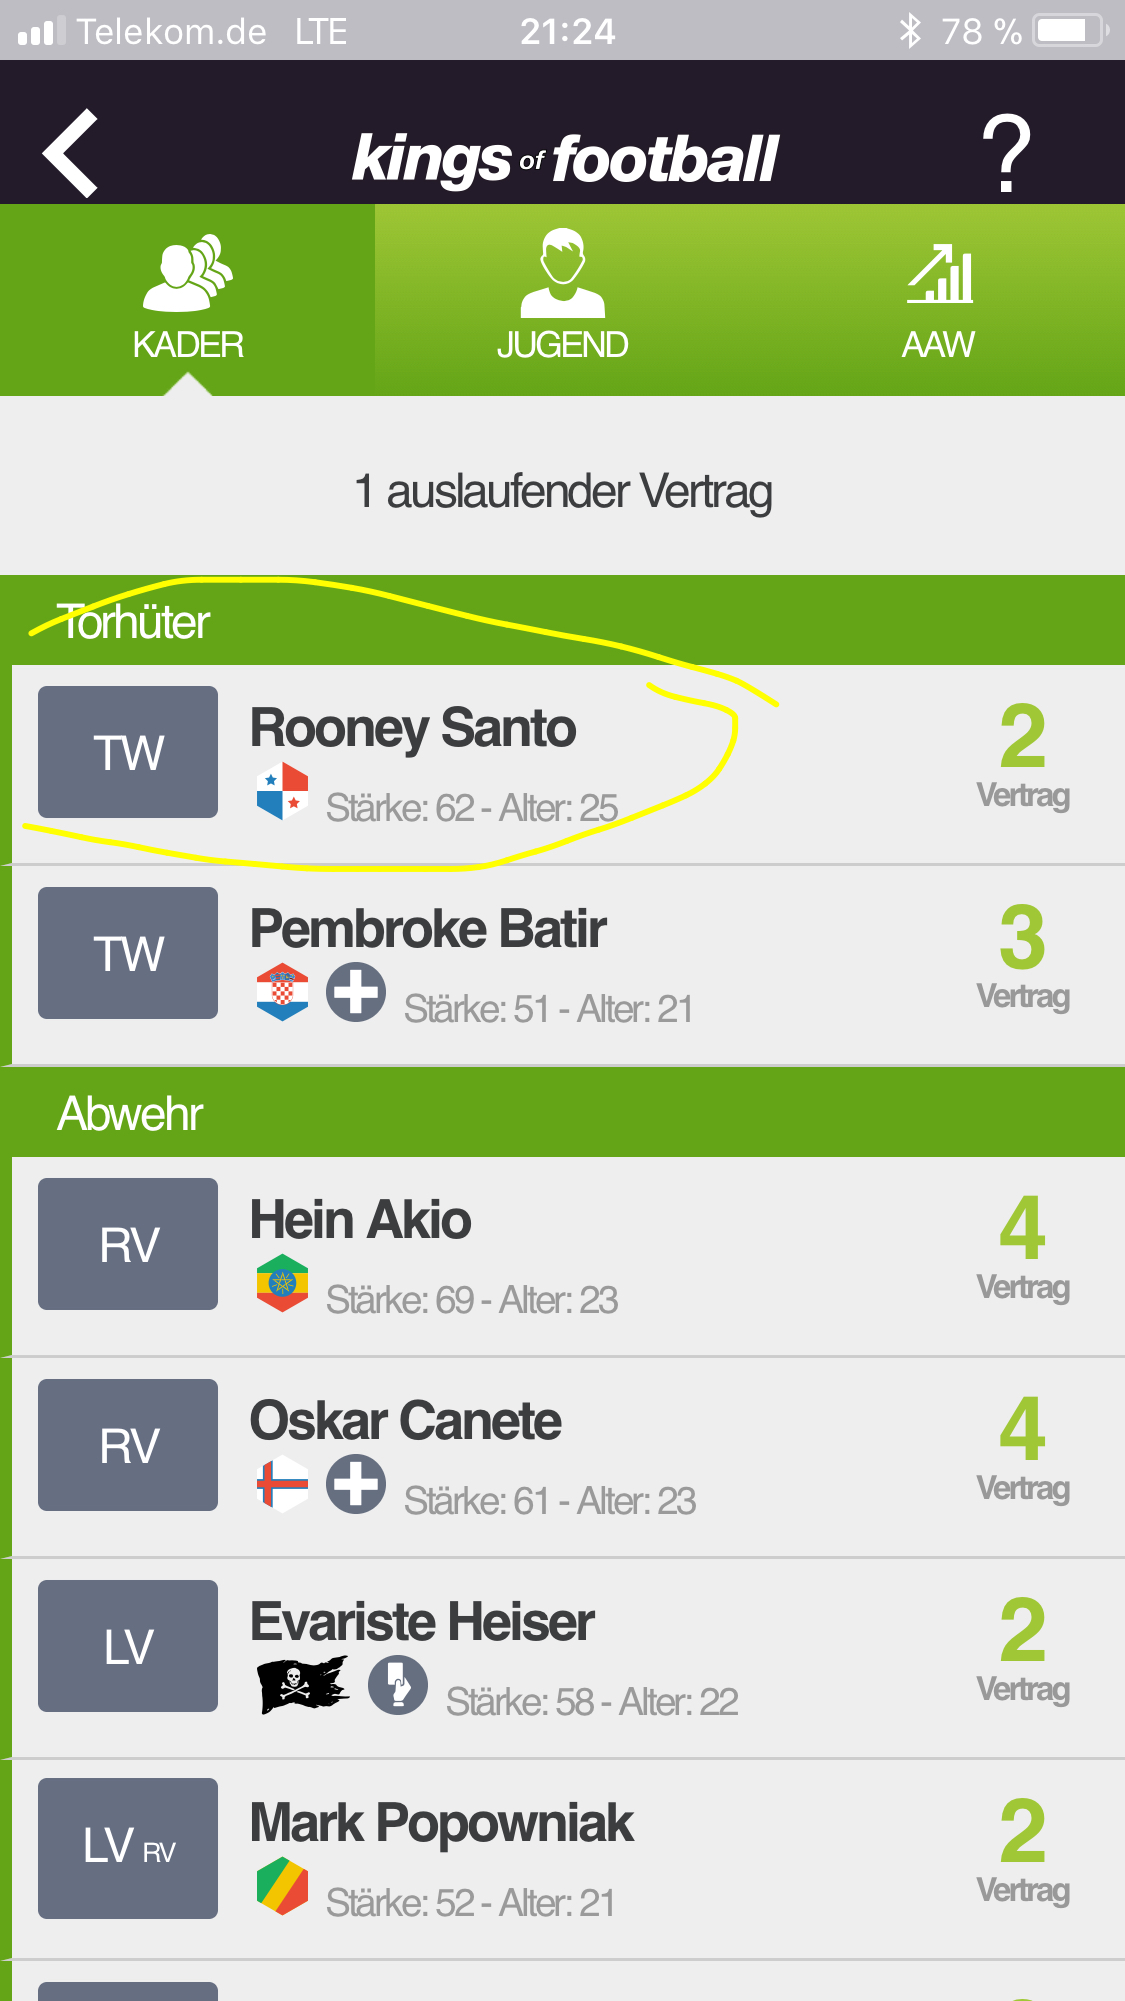Tap the back arrow icon
The width and height of the screenshot is (1125, 2001).
click(70, 153)
